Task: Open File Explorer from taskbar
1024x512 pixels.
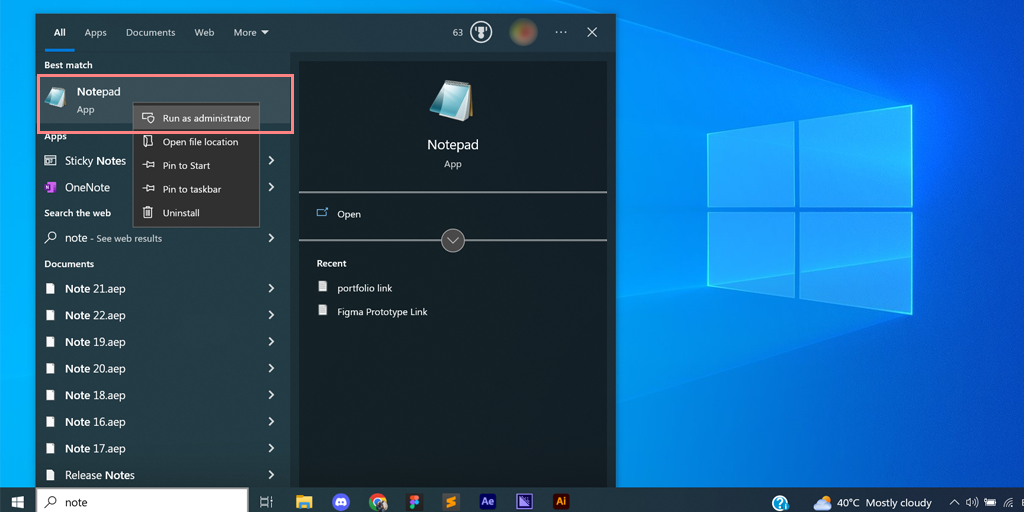Action: [x=304, y=502]
